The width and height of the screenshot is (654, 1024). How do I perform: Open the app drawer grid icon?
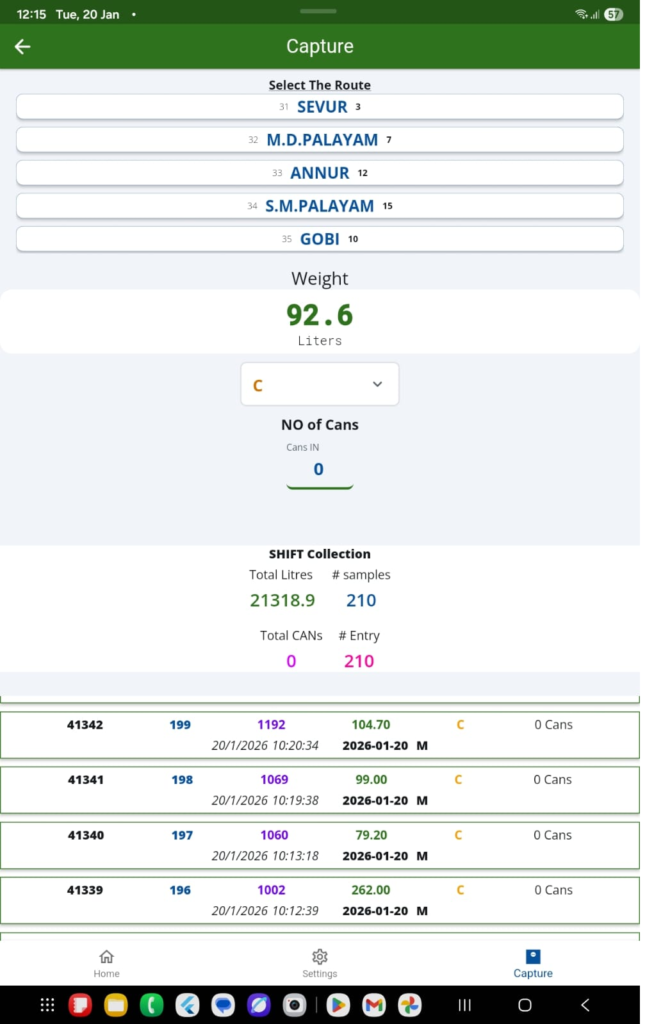pos(47,1005)
